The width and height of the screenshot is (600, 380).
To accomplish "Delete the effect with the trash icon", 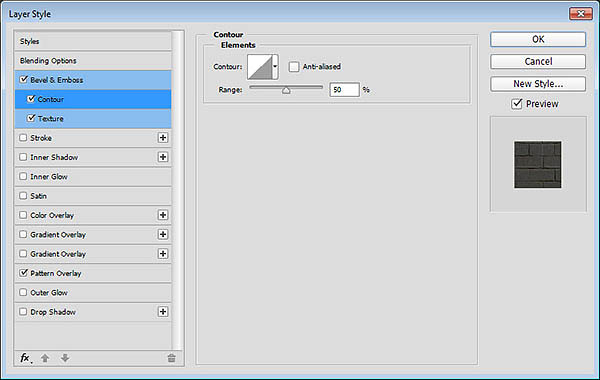I will pos(171,358).
